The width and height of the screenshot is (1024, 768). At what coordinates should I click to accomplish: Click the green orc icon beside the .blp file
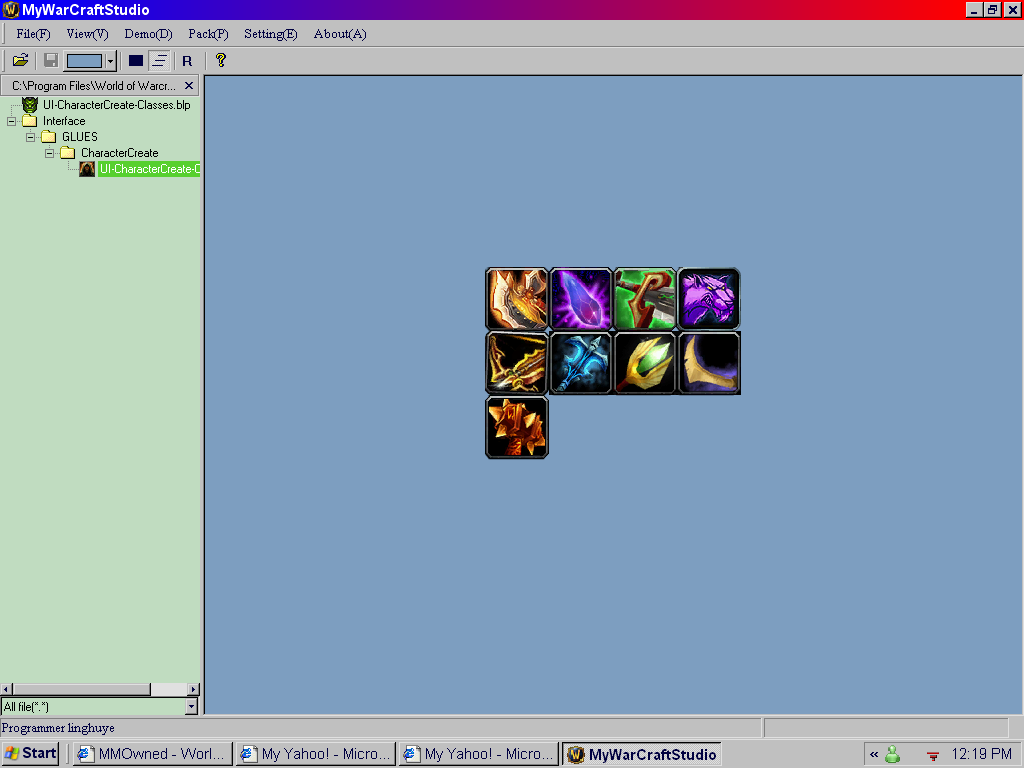[29, 104]
